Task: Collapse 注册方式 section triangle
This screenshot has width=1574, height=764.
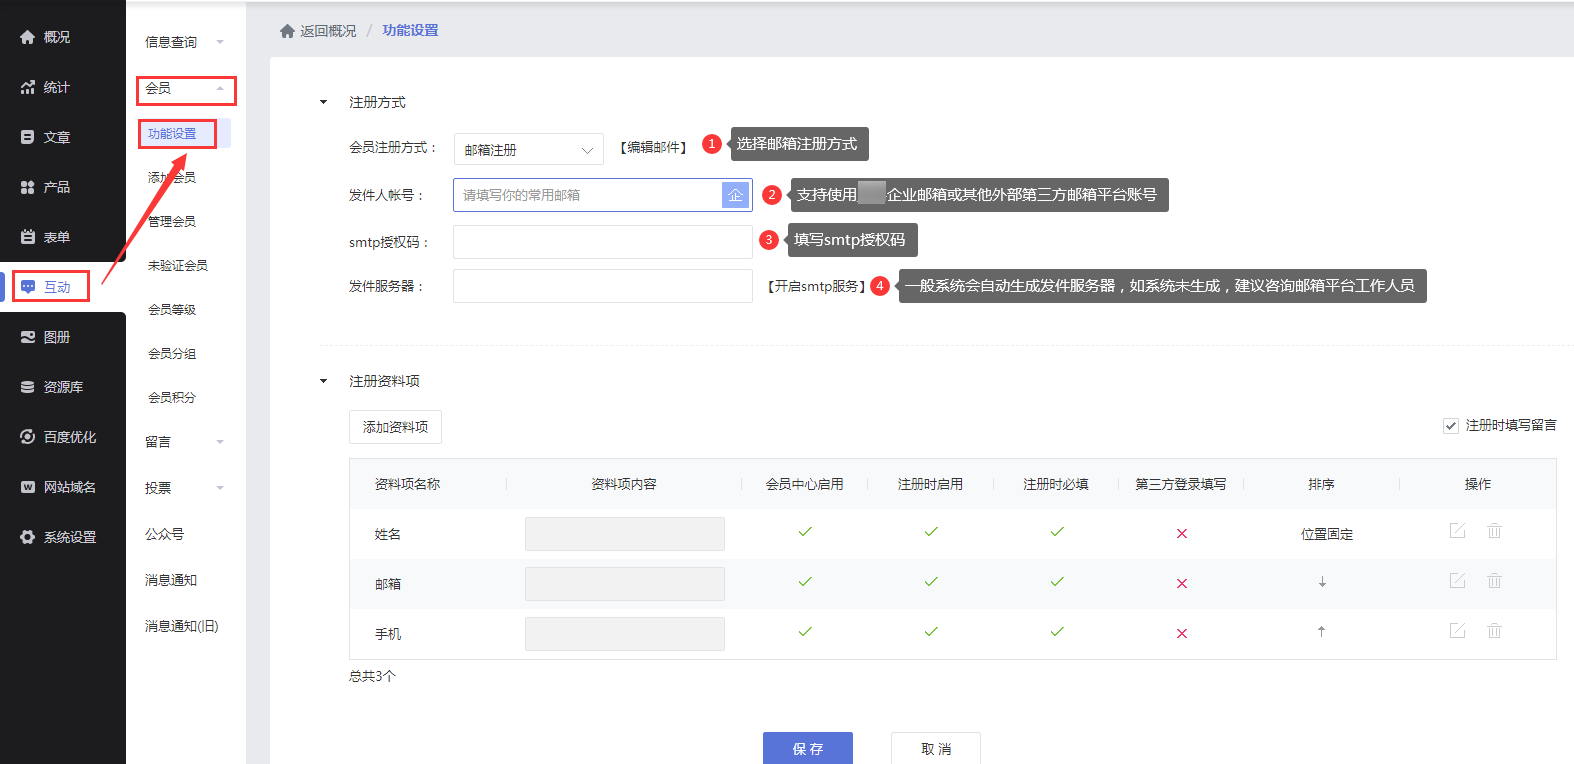Action: click(x=323, y=102)
